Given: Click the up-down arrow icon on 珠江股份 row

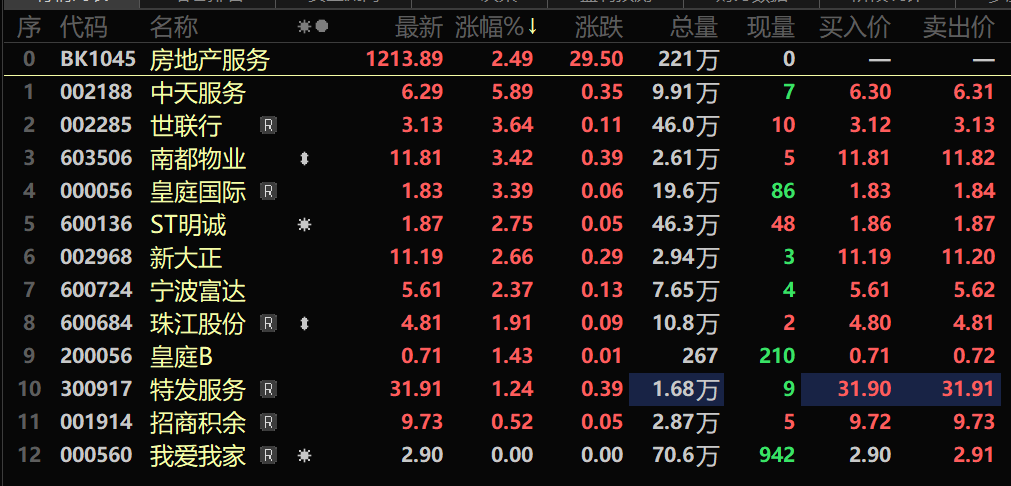Looking at the screenshot, I should pyautogui.click(x=304, y=323).
